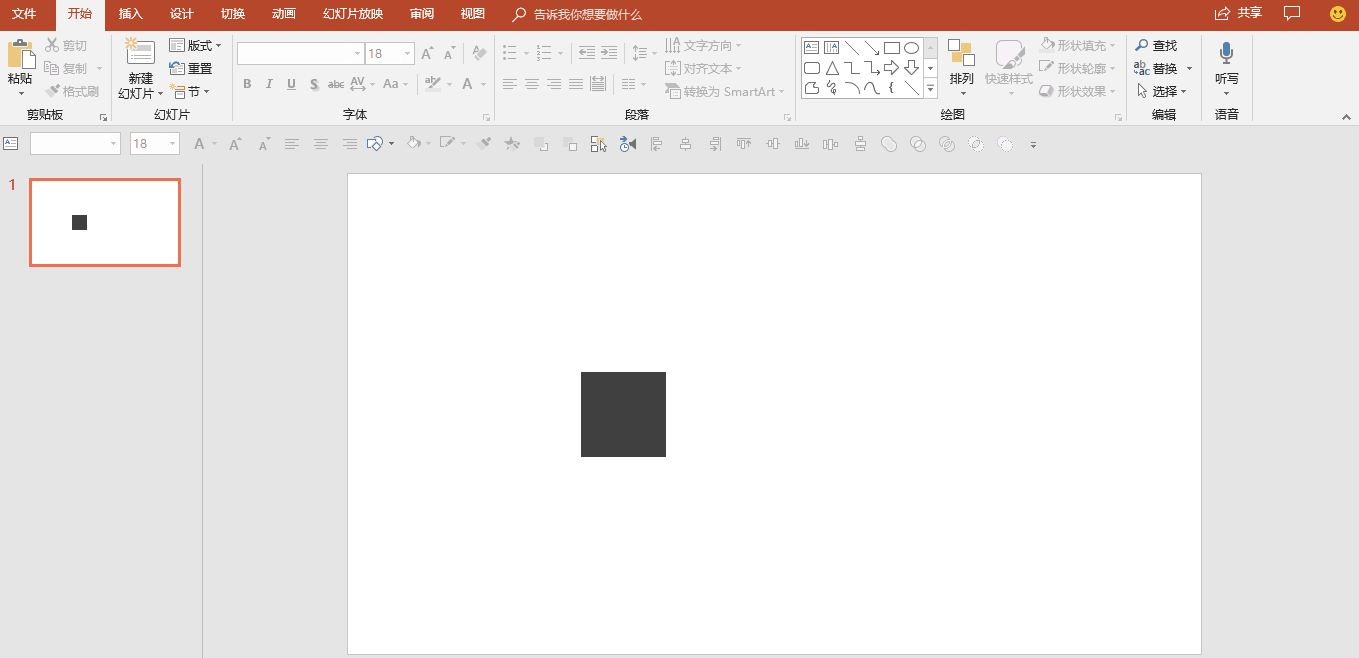This screenshot has height=658, width=1359.
Task: Toggle Bold text formatting
Action: coord(247,84)
